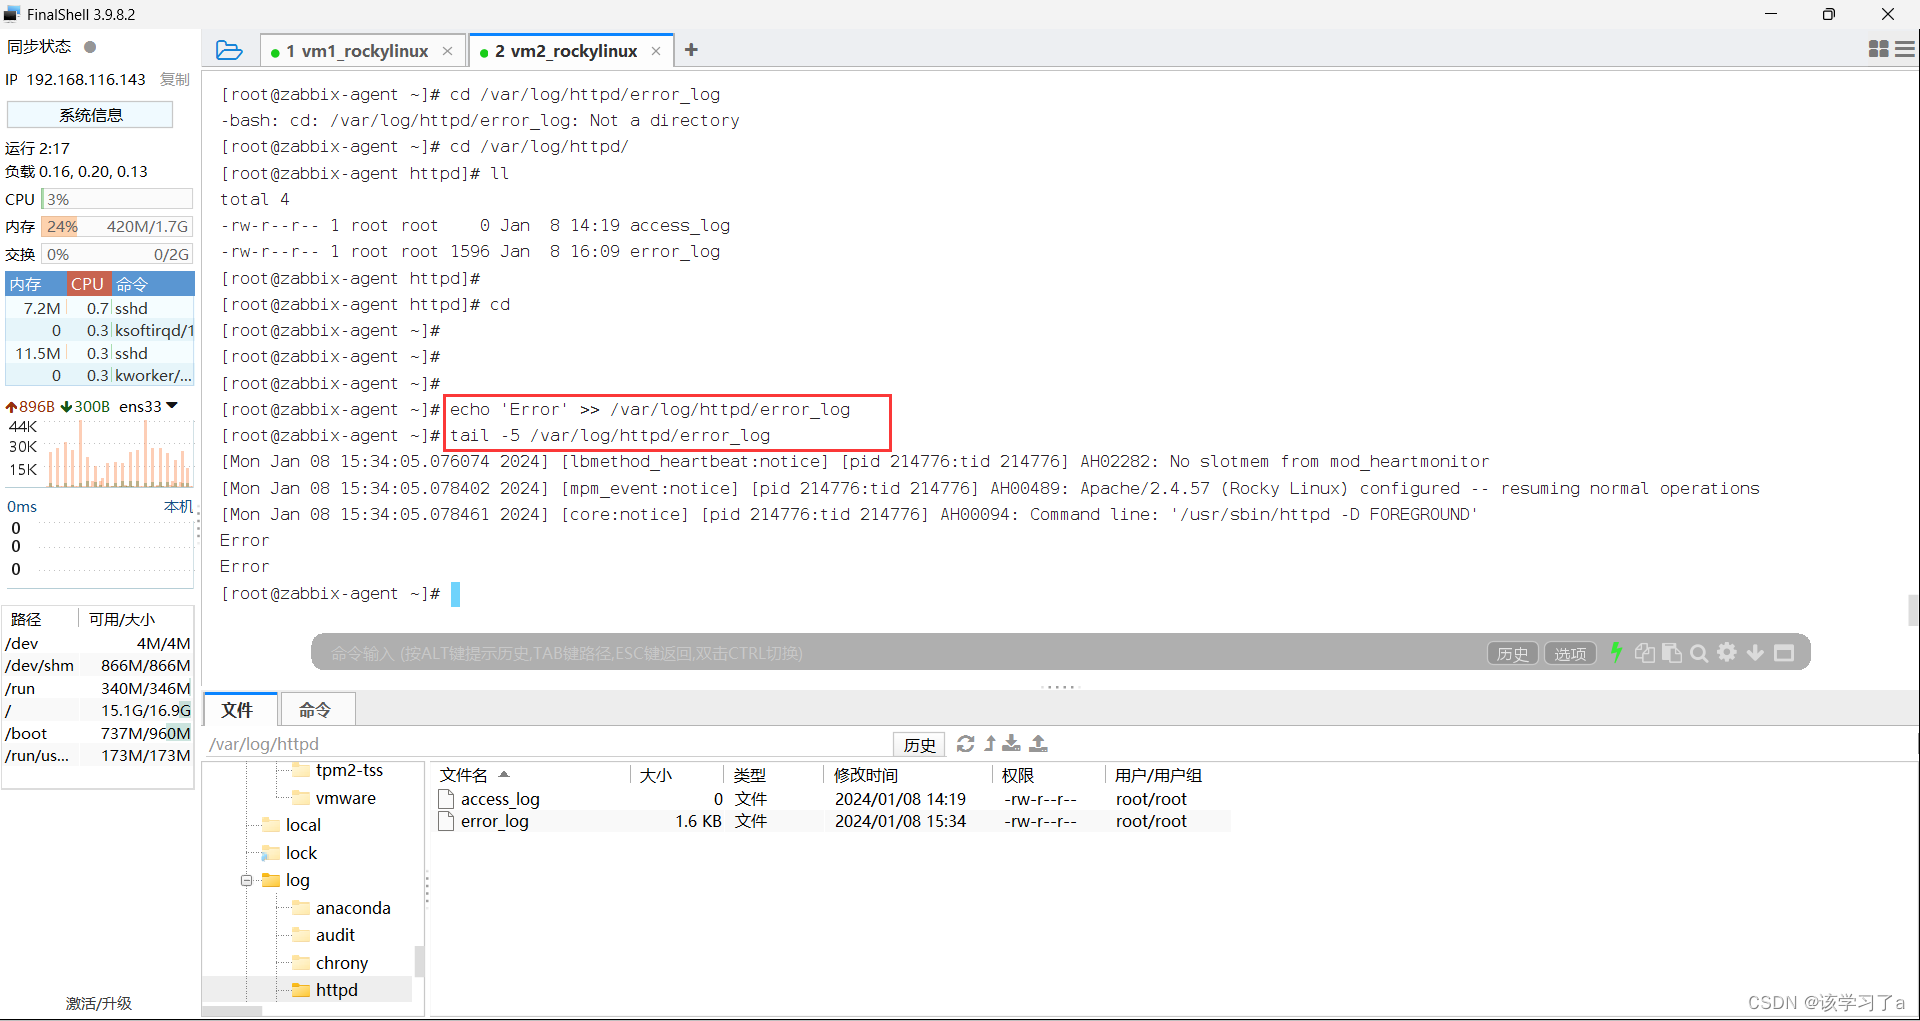Open 选项 options in the command bar
This screenshot has height=1021, width=1920.
click(x=1570, y=654)
